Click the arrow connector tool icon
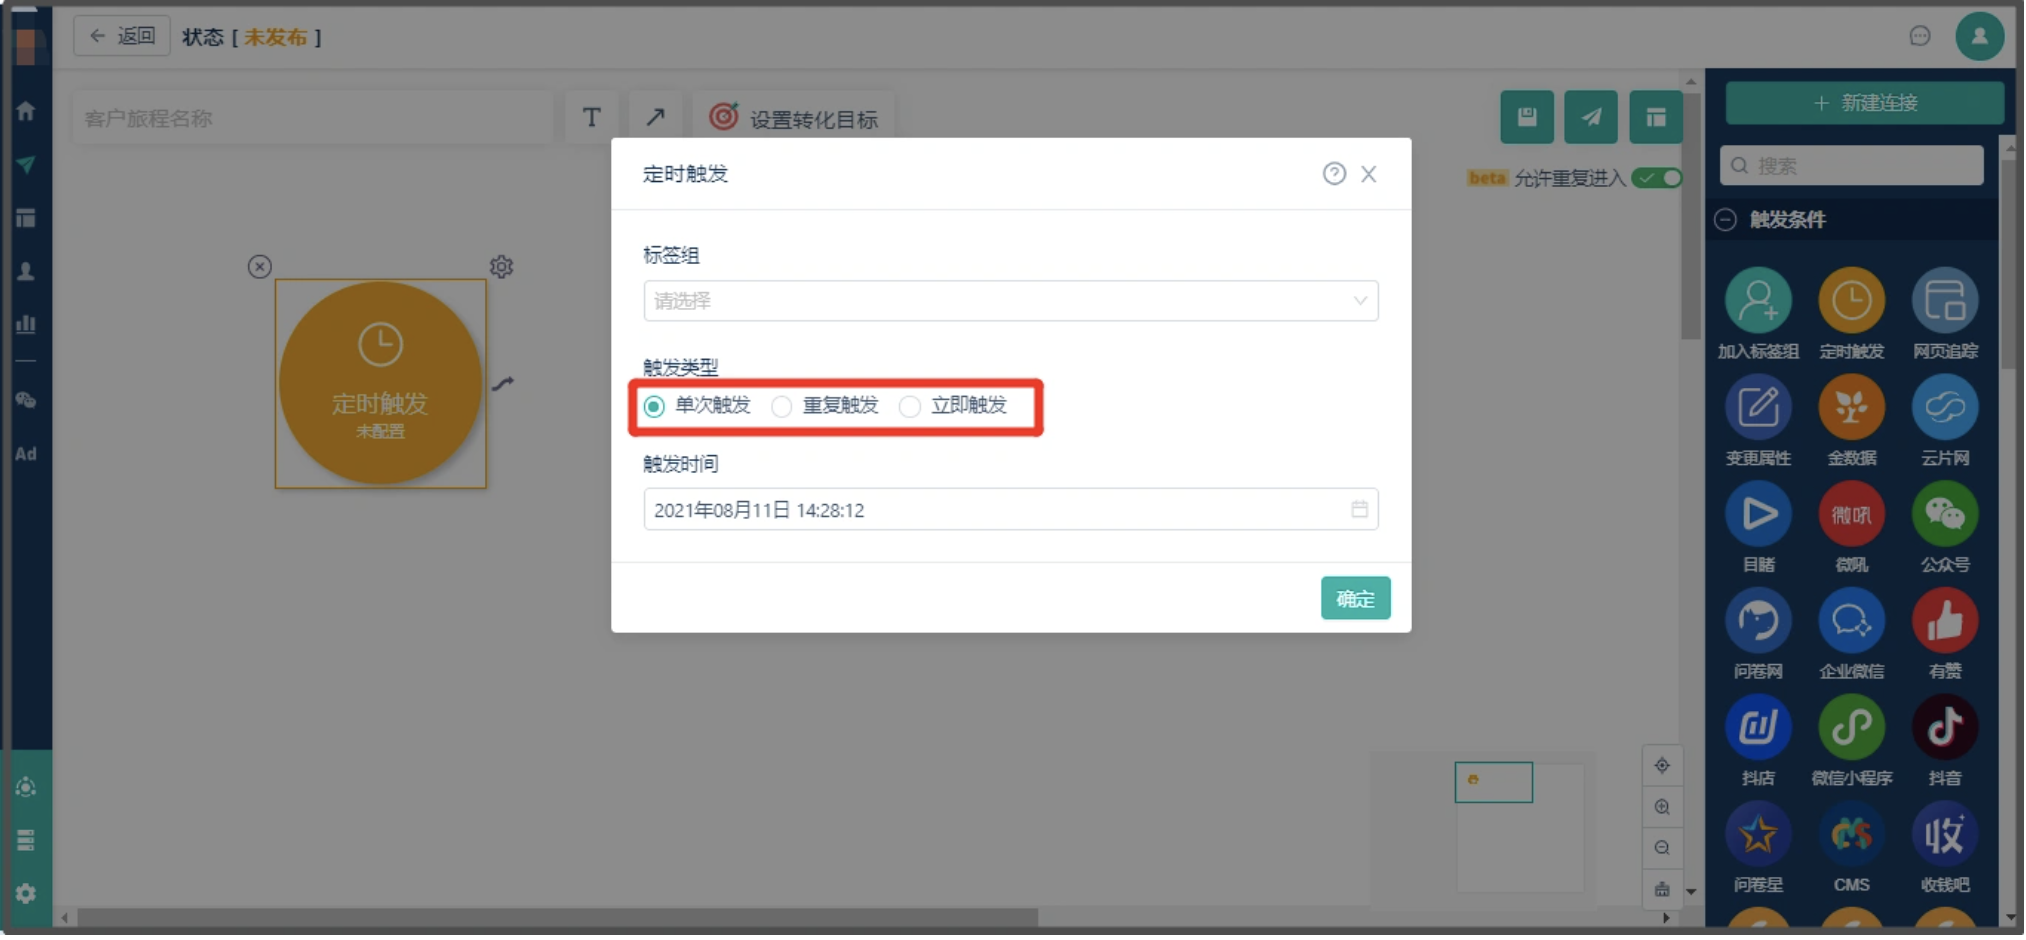Viewport: 2026px width, 940px height. [x=657, y=118]
